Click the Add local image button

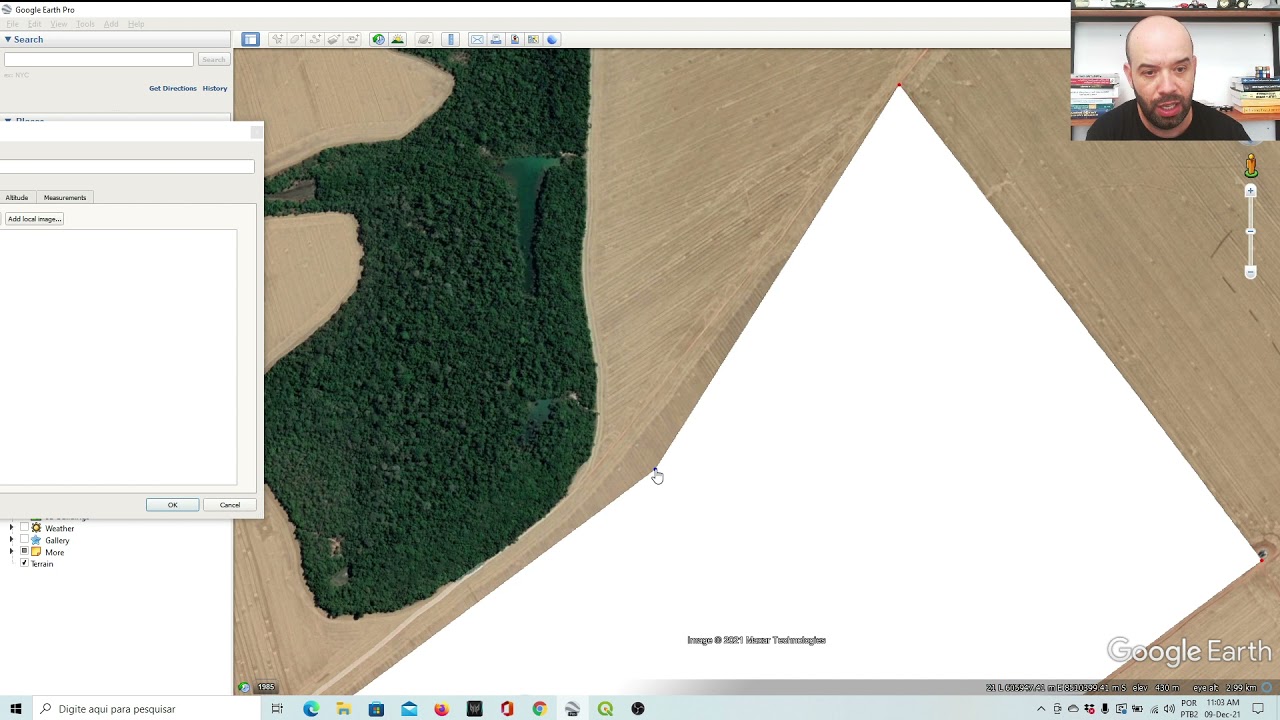[34, 219]
